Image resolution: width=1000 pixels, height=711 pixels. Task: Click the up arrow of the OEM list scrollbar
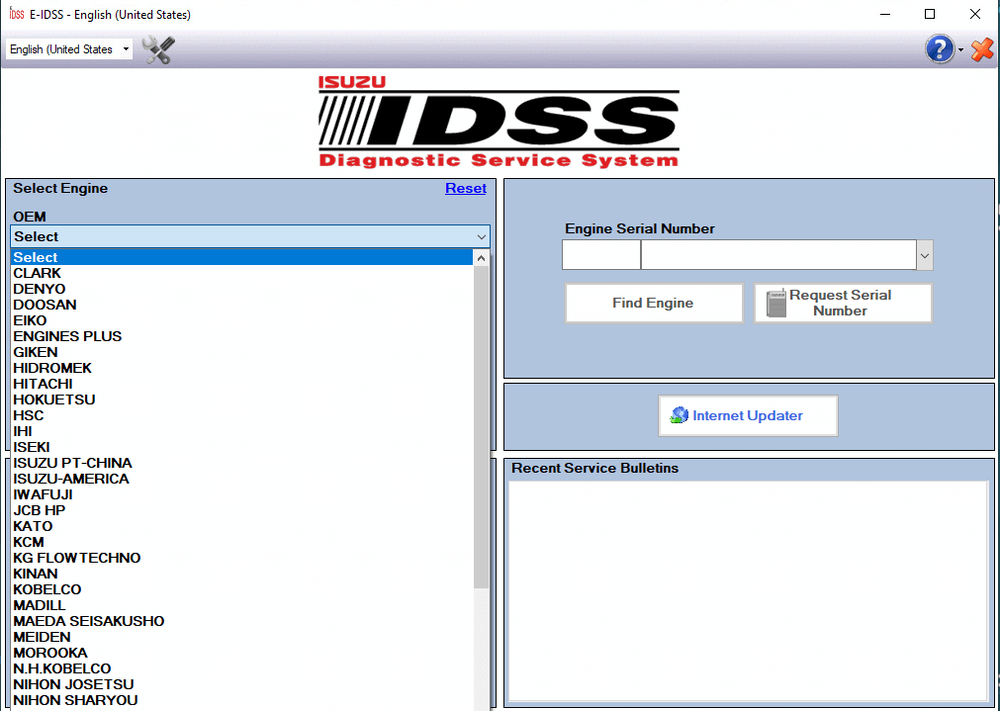tap(481, 257)
